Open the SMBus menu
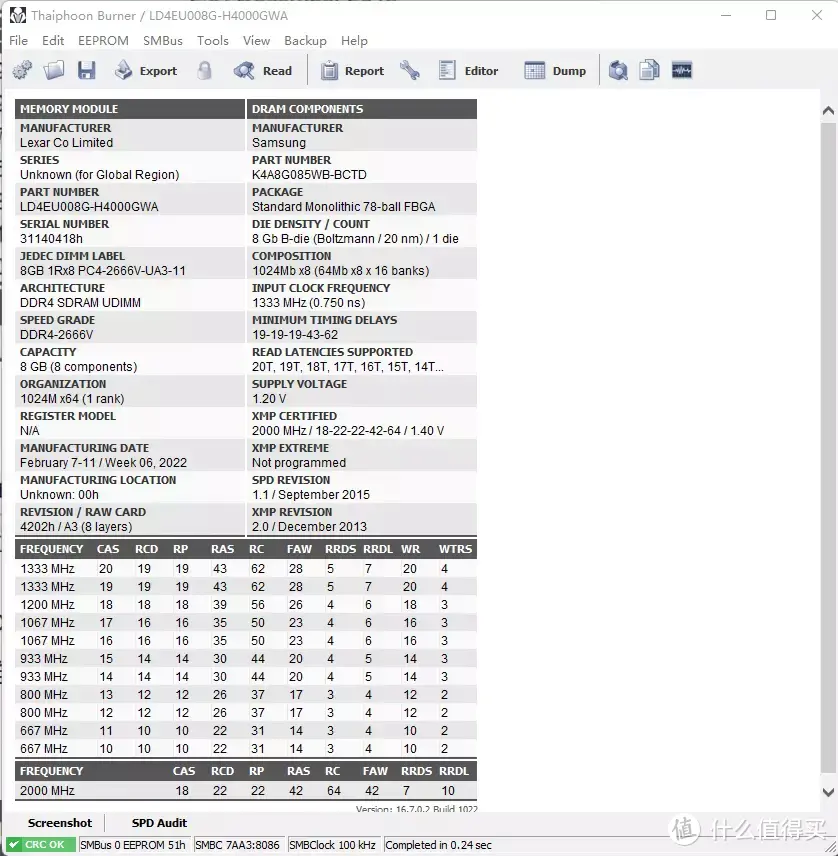 click(x=163, y=41)
